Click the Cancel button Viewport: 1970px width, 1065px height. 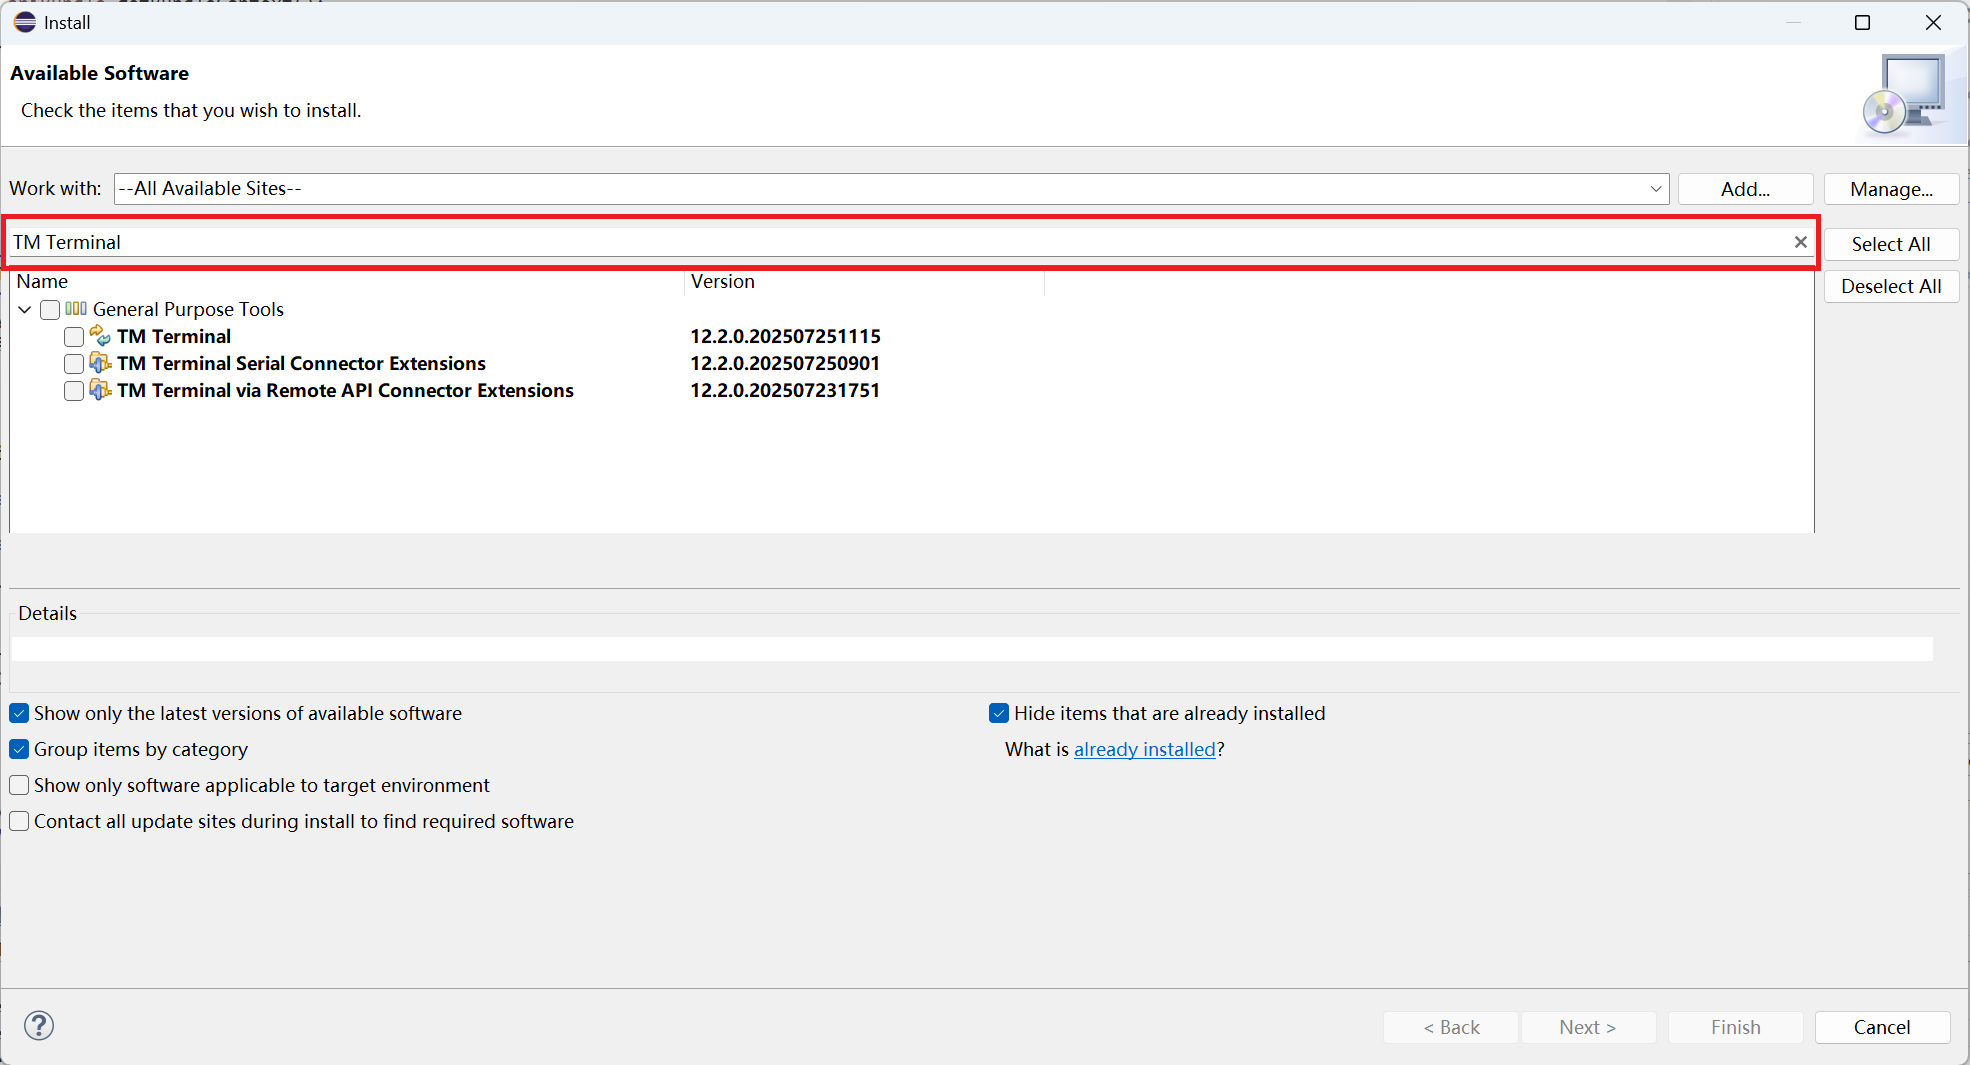(1882, 1027)
